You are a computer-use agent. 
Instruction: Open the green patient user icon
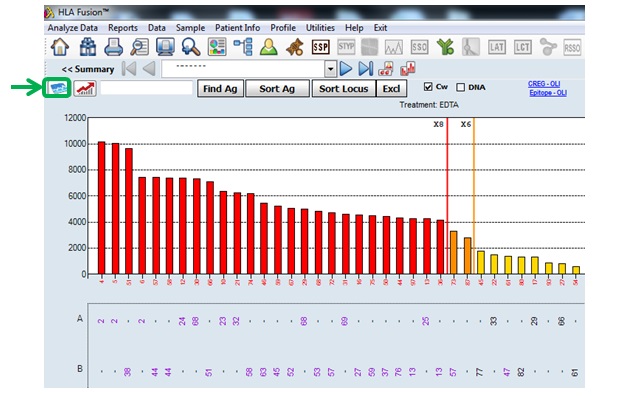(x=269, y=47)
